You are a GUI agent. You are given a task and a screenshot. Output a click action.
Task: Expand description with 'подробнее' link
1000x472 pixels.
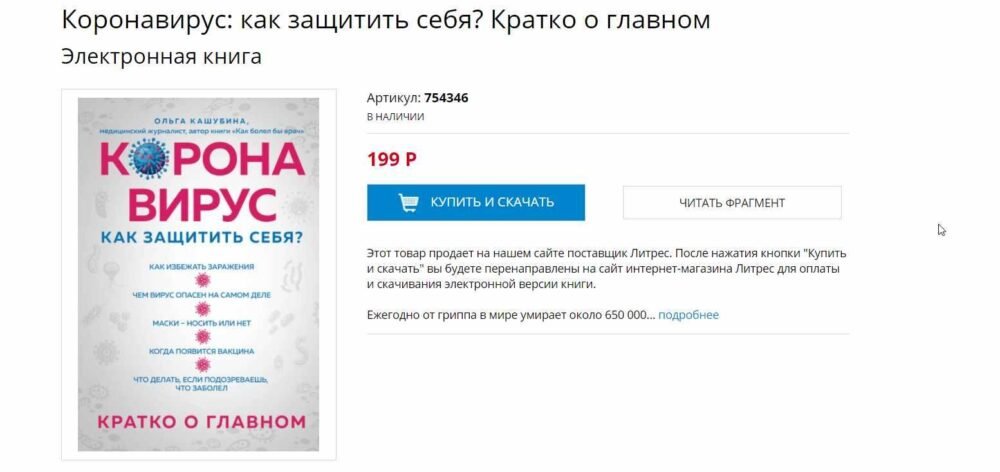pos(688,314)
